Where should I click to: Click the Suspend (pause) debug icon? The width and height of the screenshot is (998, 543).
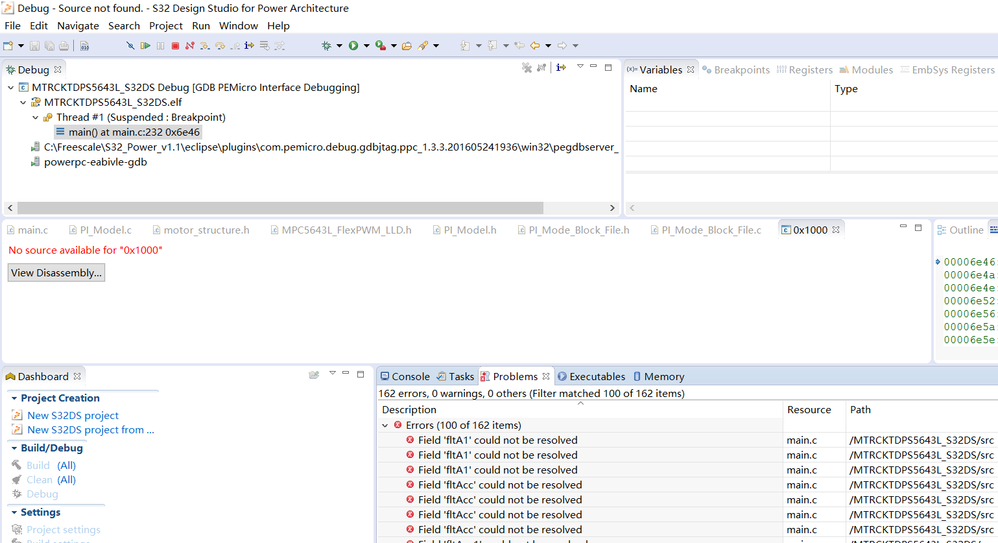point(160,46)
